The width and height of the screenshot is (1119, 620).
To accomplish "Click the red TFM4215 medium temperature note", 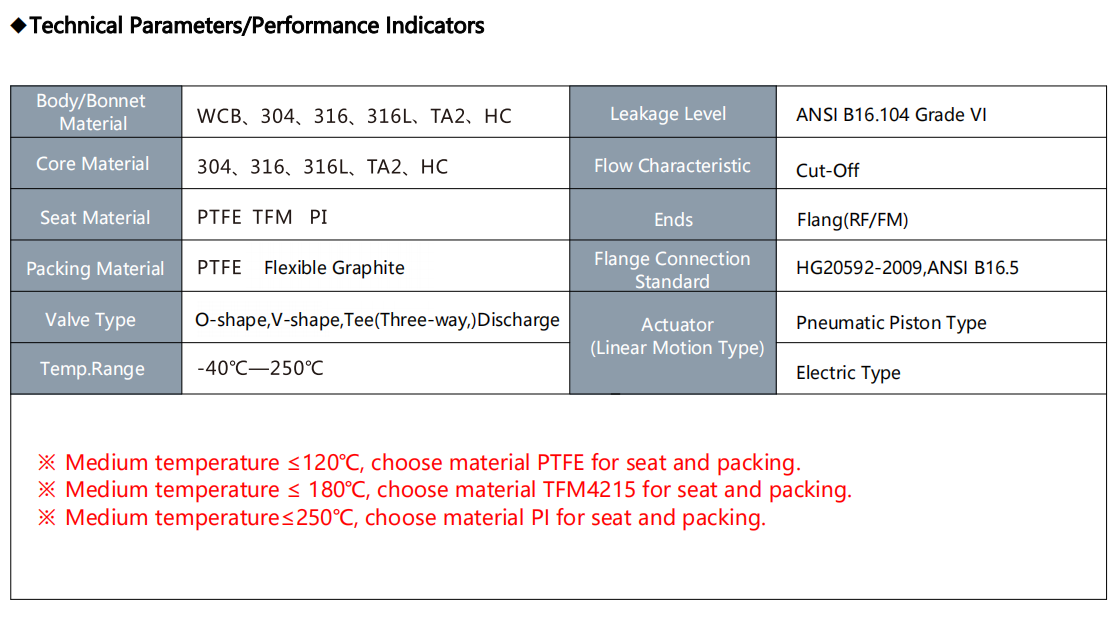I will point(445,490).
